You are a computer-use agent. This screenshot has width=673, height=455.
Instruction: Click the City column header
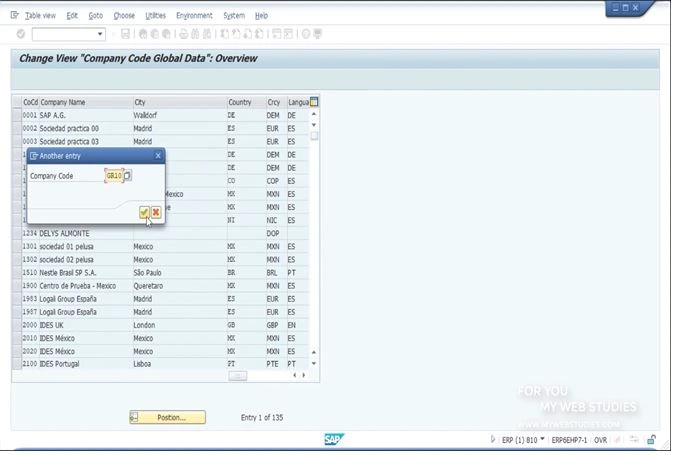(180, 102)
